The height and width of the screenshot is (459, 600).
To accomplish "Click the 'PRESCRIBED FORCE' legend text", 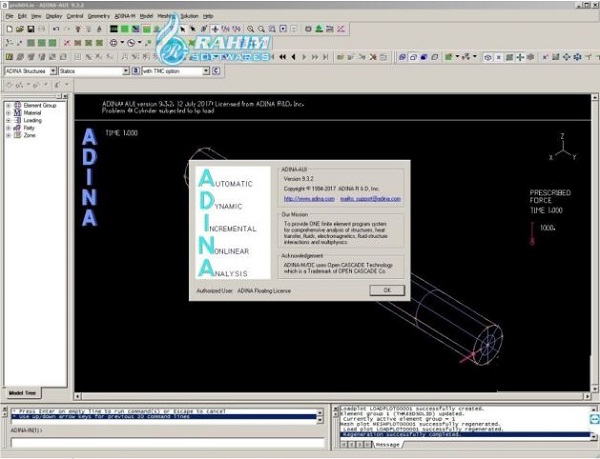I will (x=550, y=197).
